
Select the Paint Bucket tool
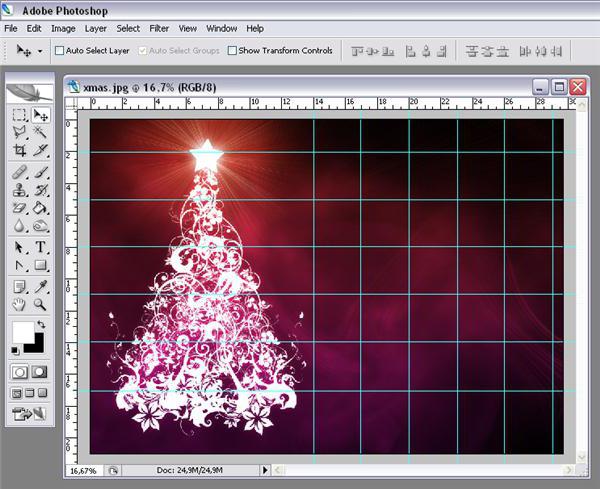click(x=40, y=208)
